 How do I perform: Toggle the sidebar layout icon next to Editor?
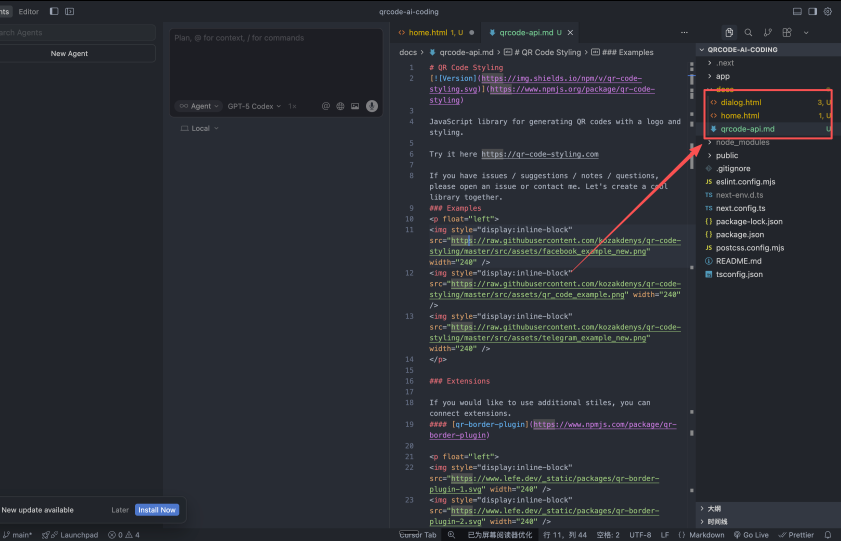(54, 12)
